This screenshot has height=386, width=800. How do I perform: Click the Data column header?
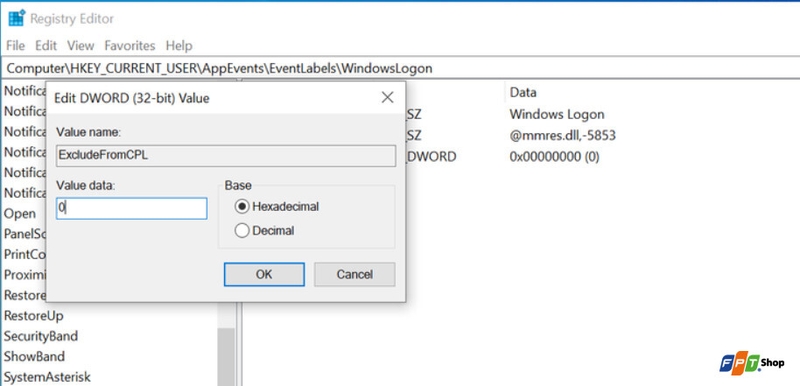point(523,92)
